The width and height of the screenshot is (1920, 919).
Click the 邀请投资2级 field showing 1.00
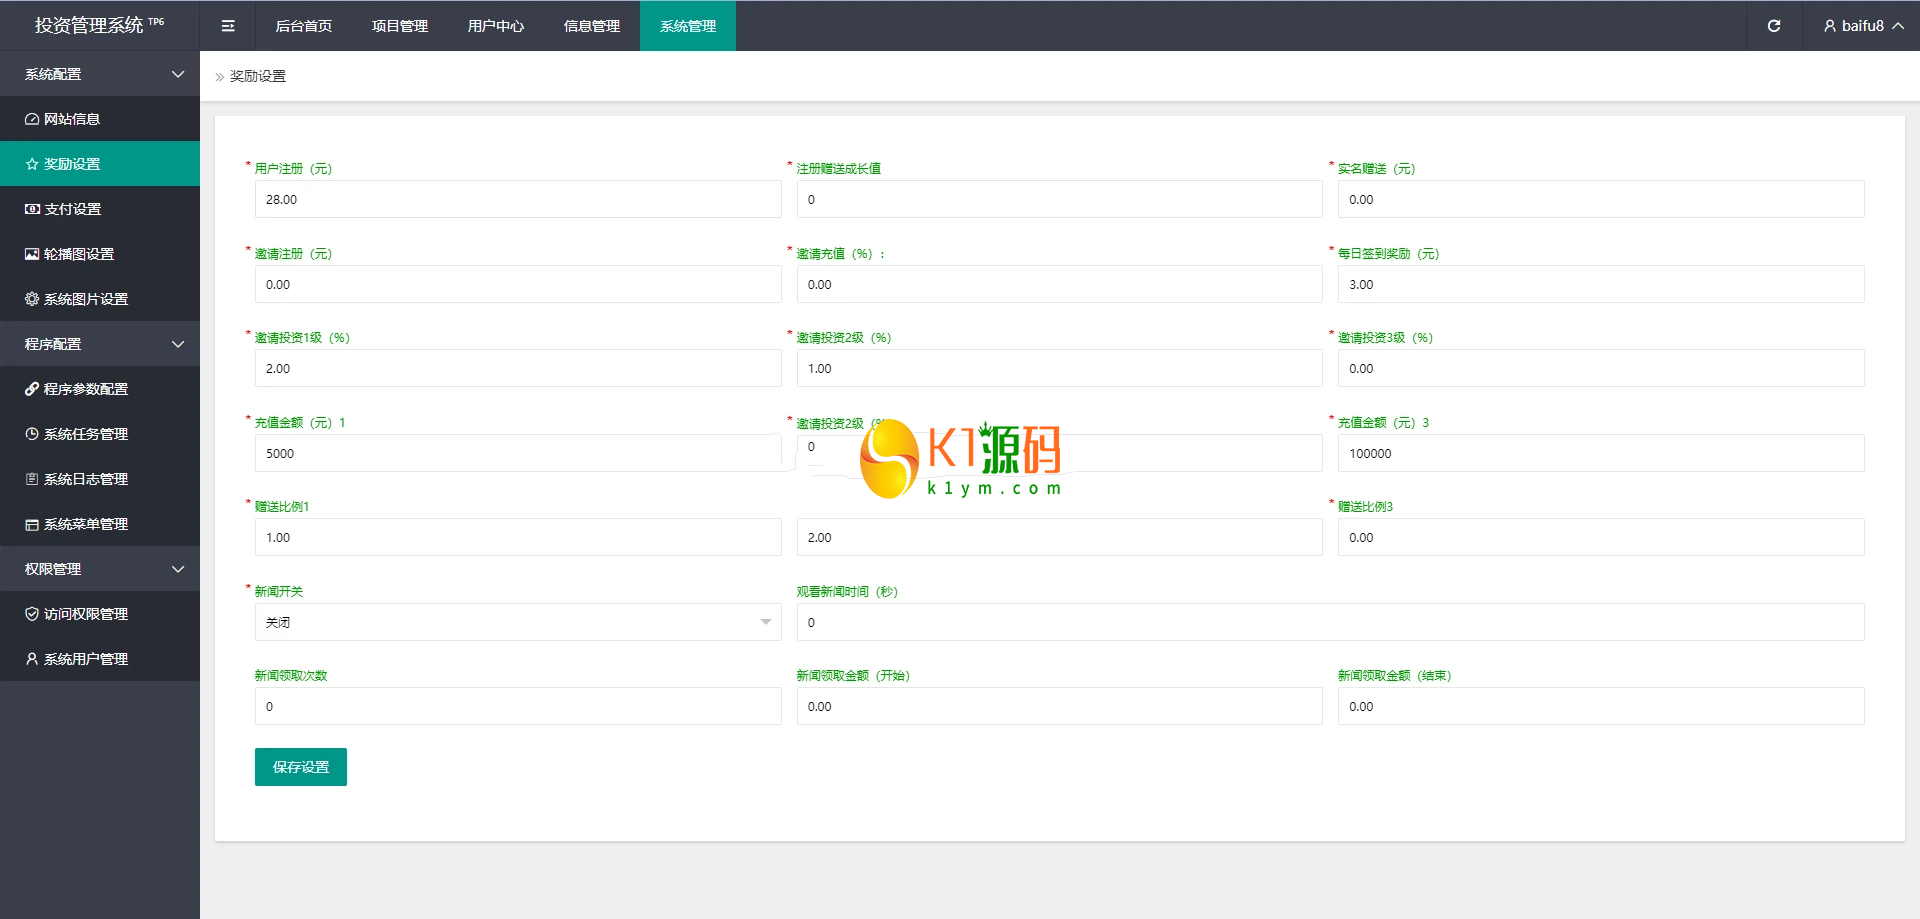[1060, 368]
